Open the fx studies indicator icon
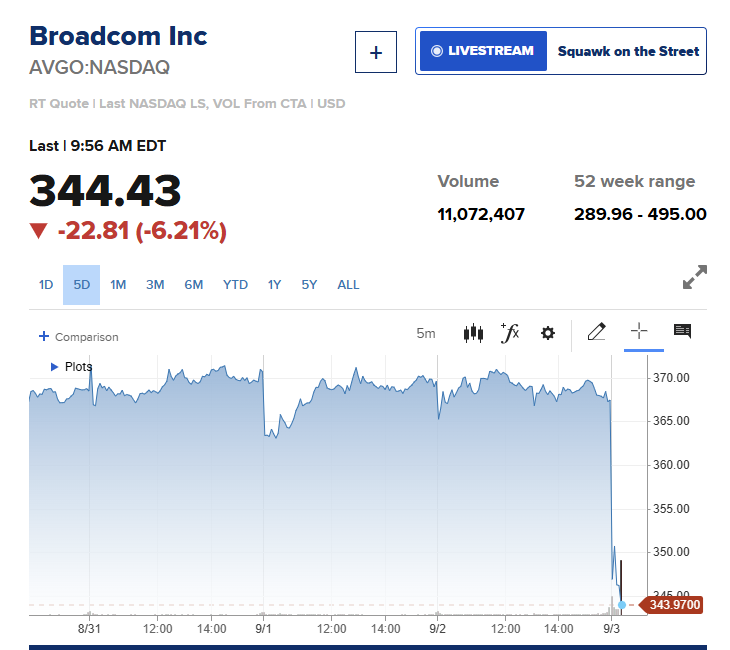Image resolution: width=730 pixels, height=650 pixels. 510,333
